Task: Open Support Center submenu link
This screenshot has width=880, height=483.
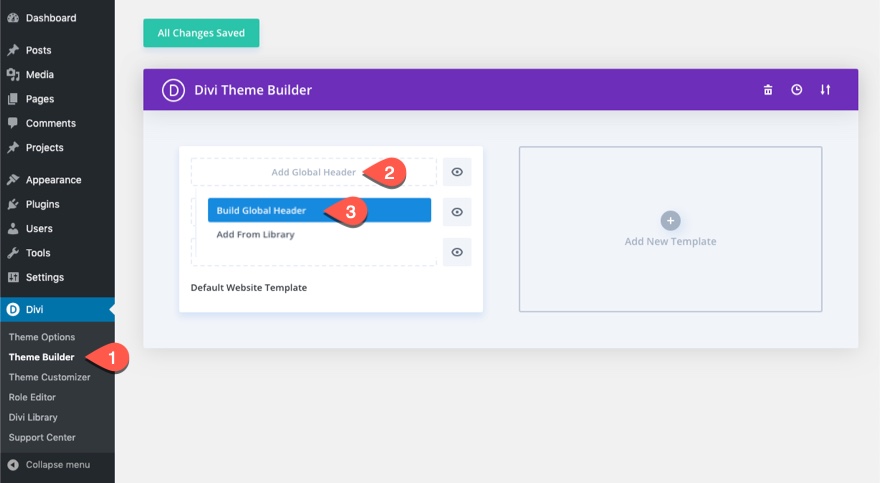Action: pos(42,437)
